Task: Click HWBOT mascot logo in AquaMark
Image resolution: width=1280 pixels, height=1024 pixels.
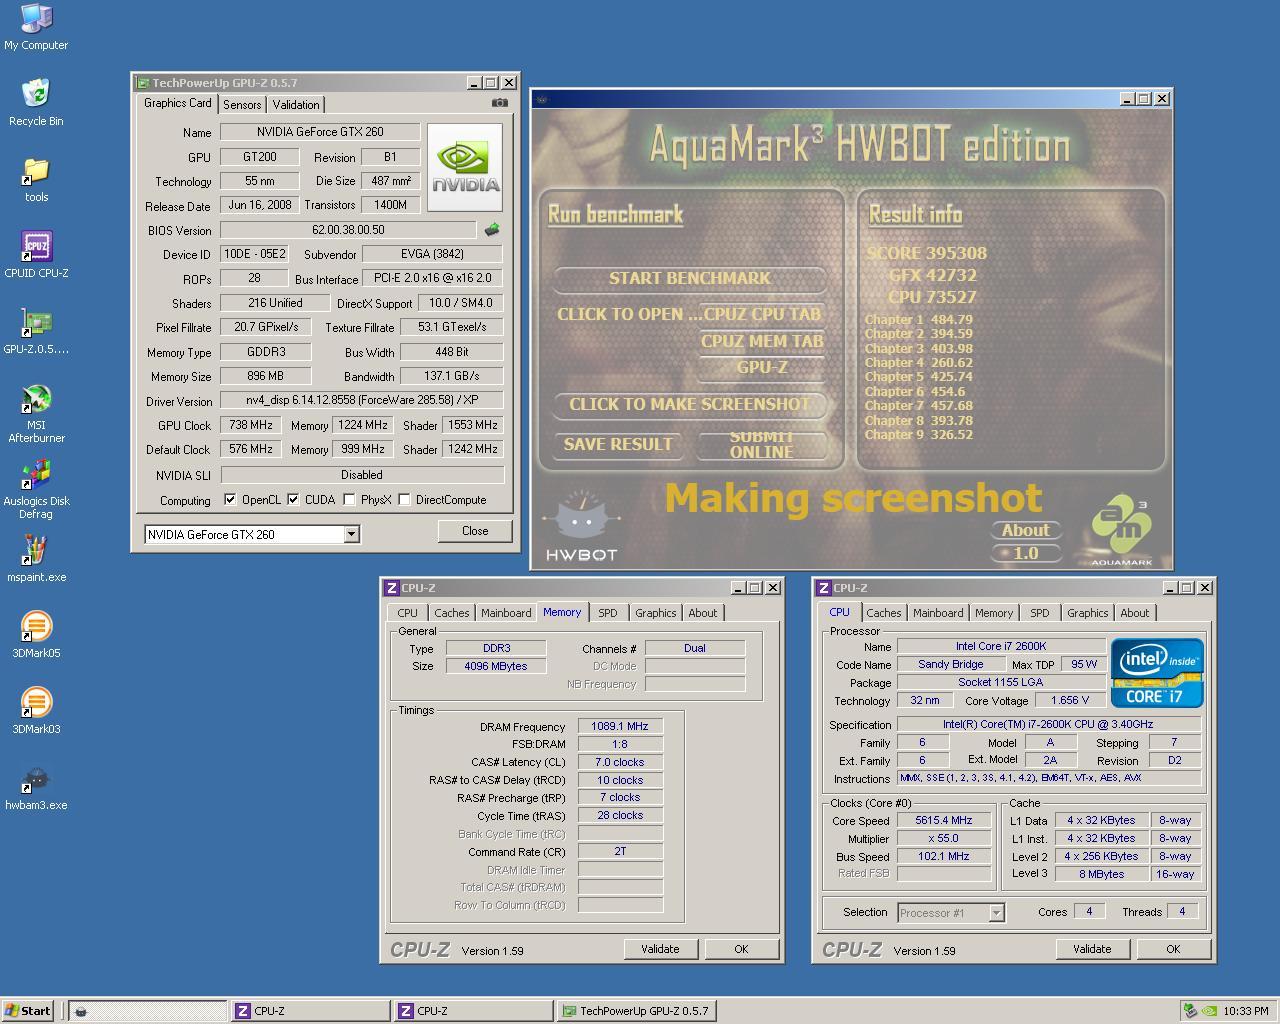Action: [x=581, y=525]
